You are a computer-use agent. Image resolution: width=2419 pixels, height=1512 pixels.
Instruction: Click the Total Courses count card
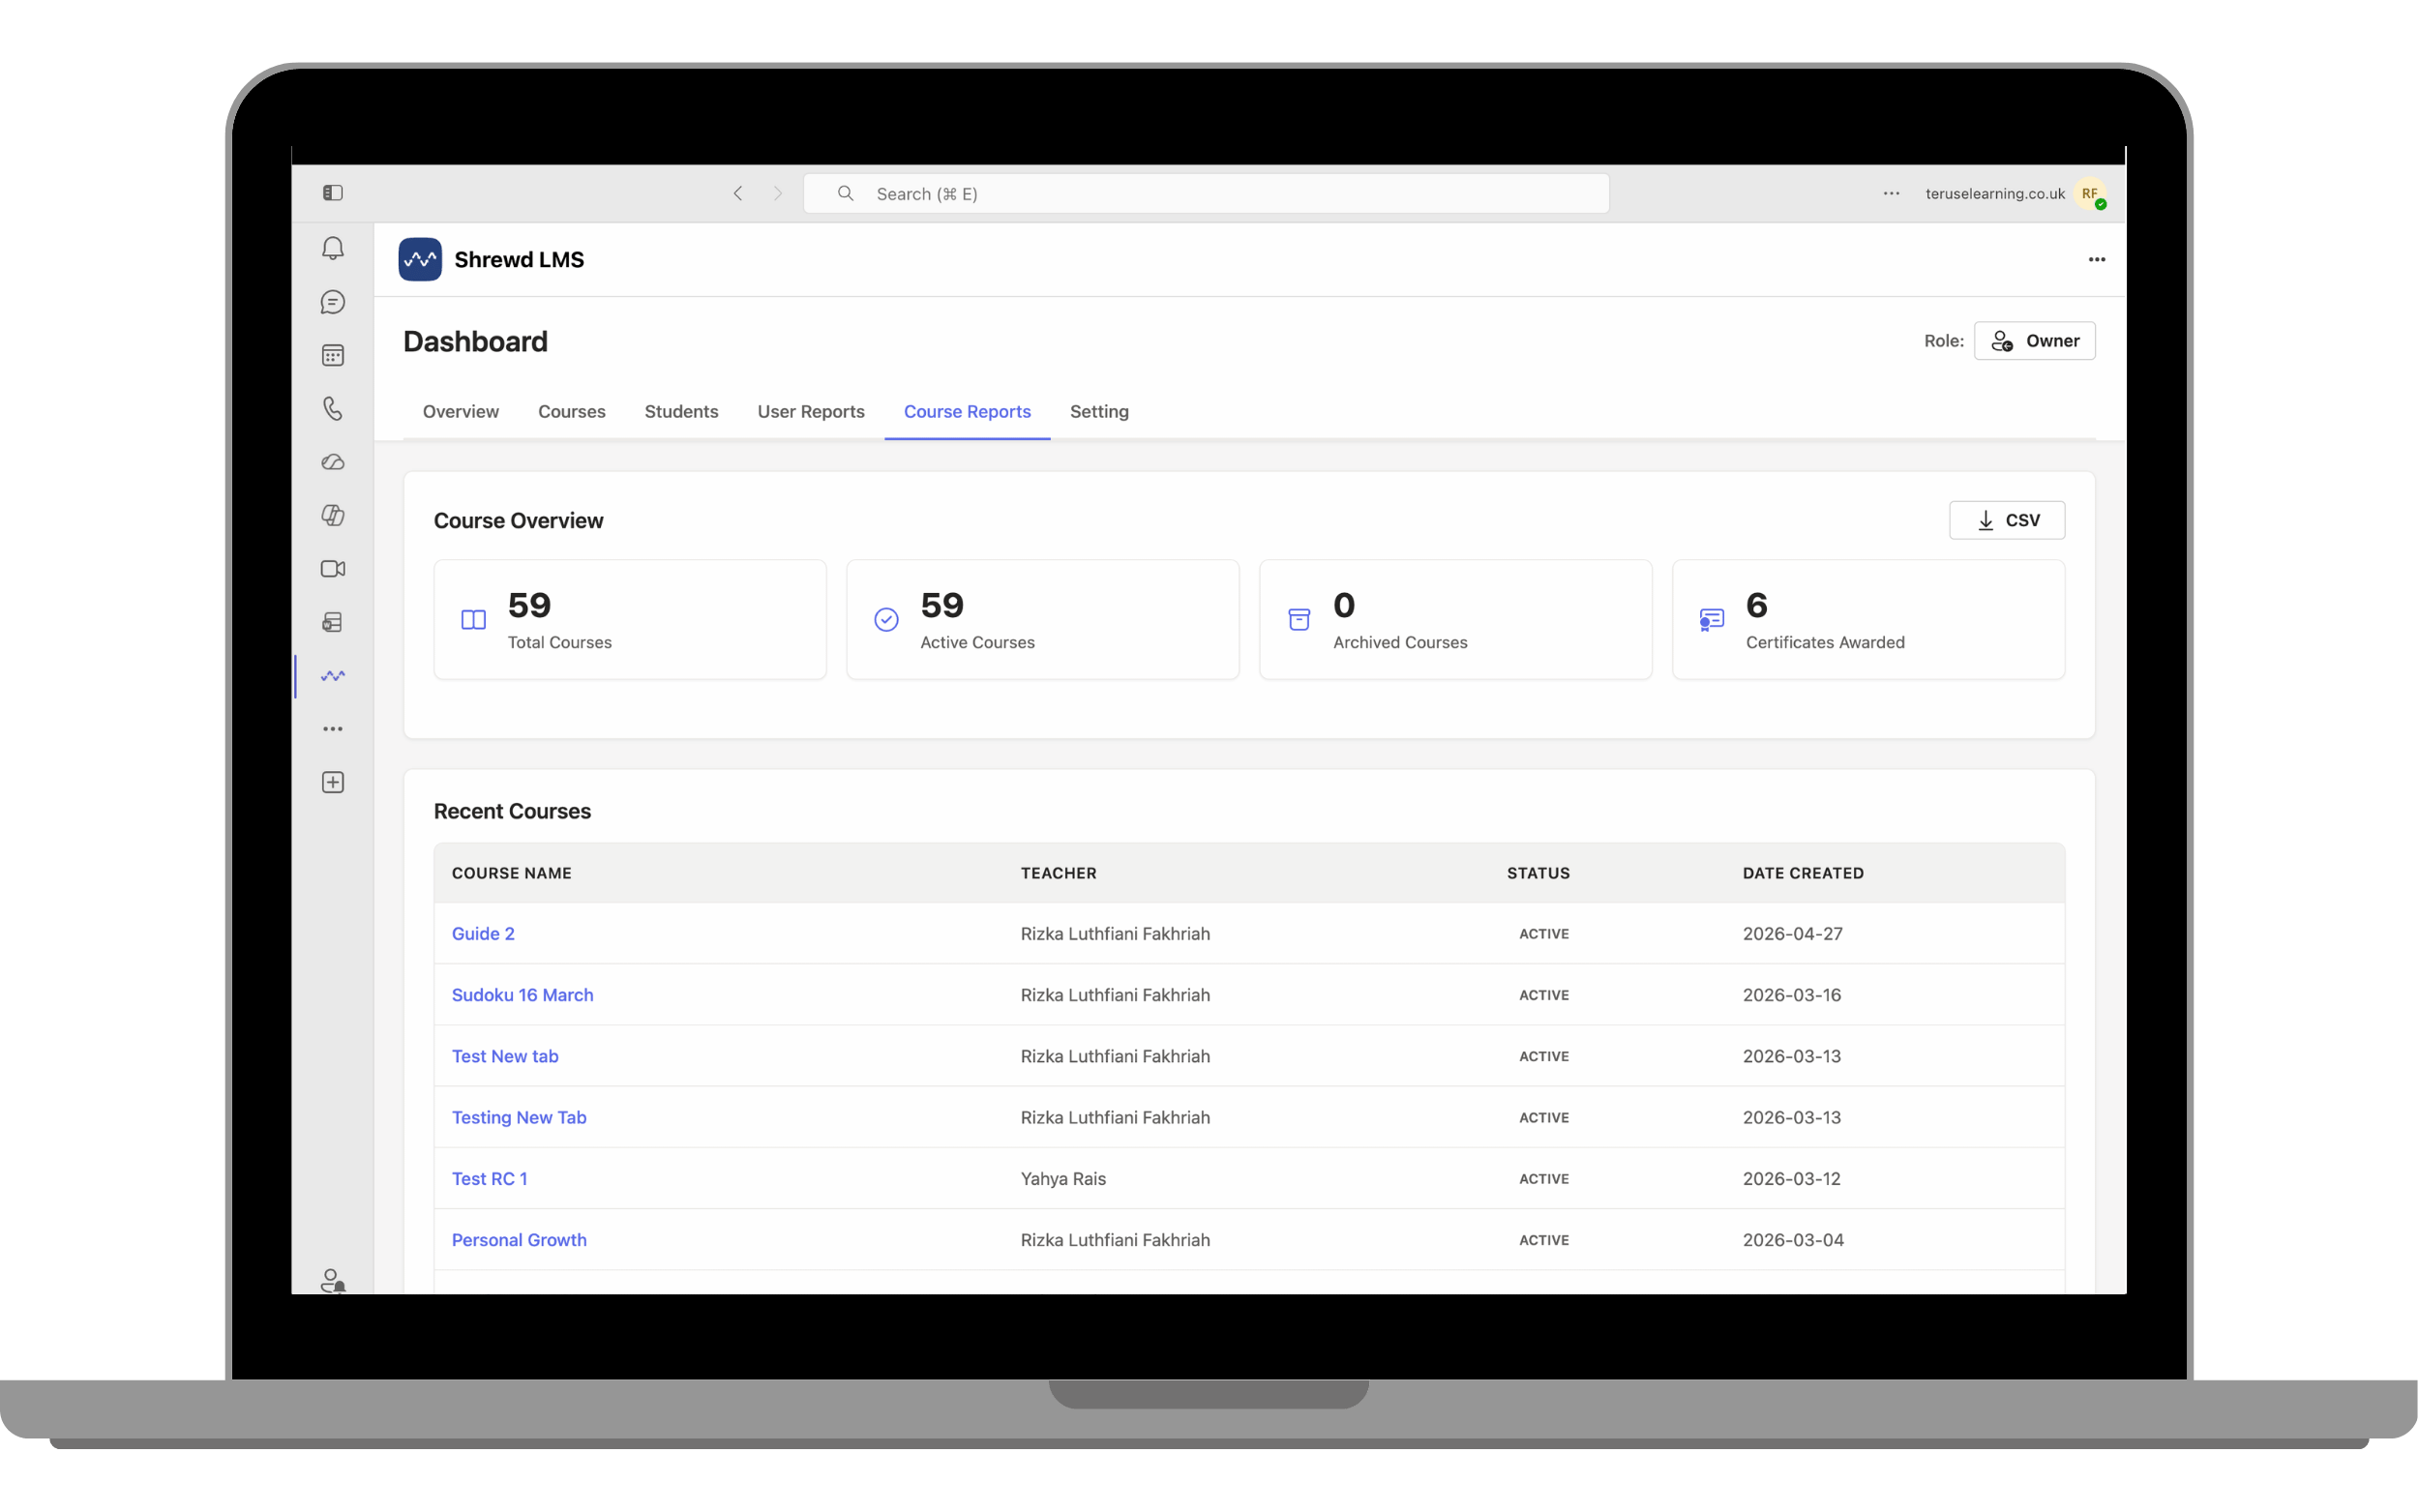(630, 620)
